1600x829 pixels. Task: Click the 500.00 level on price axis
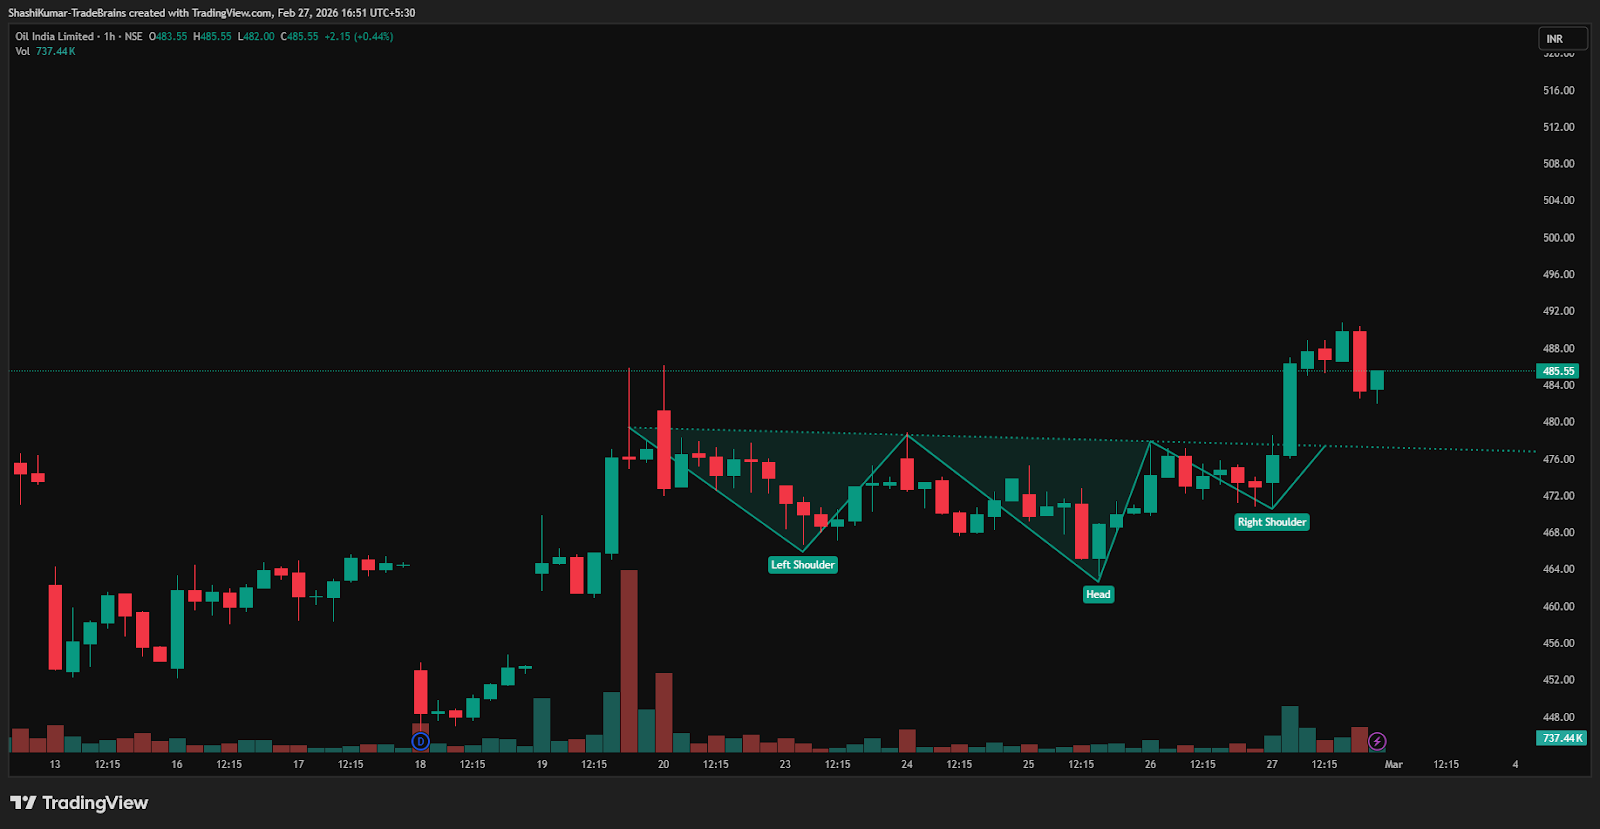point(1558,238)
